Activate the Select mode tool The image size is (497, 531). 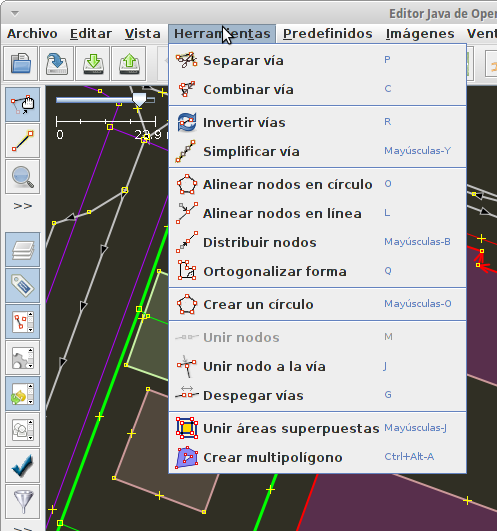22,105
